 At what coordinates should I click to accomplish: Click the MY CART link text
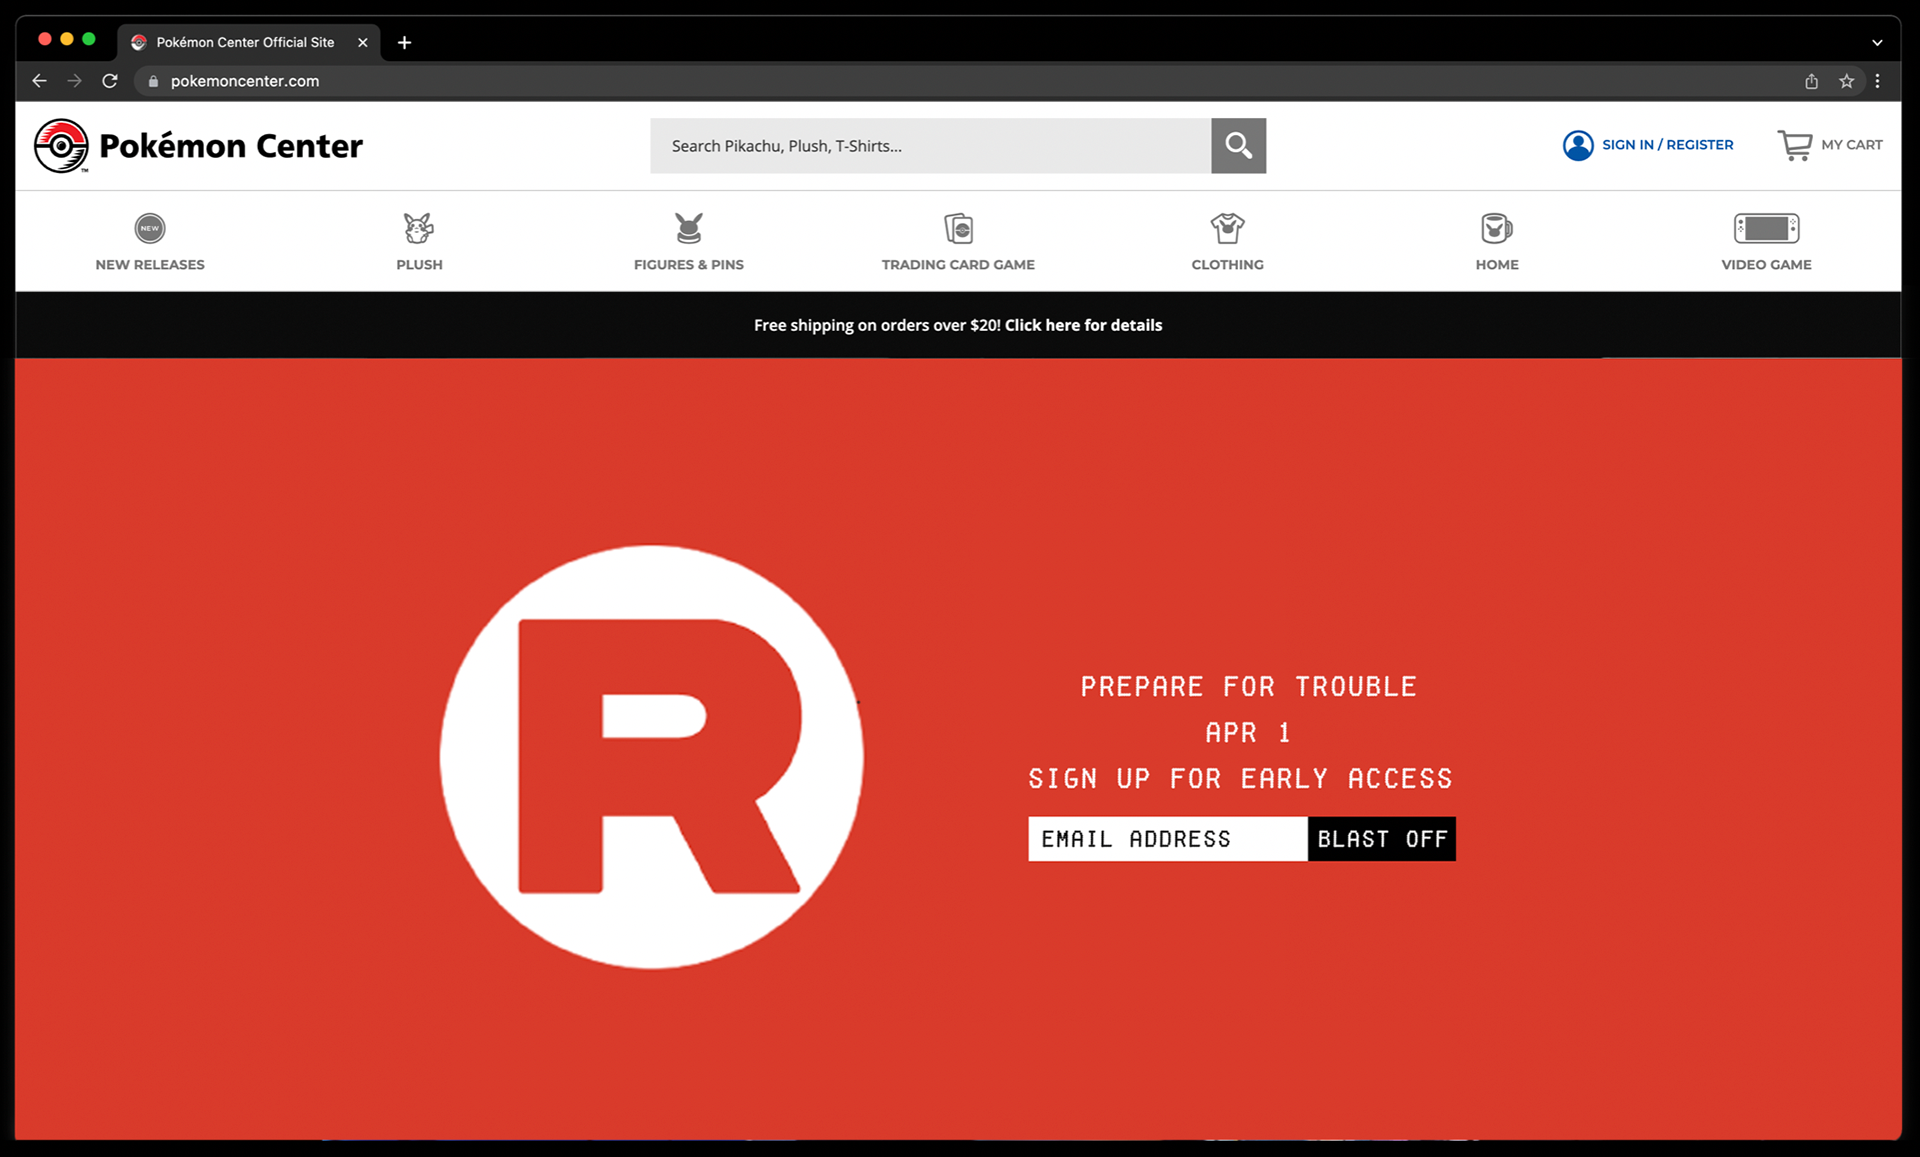pos(1852,145)
